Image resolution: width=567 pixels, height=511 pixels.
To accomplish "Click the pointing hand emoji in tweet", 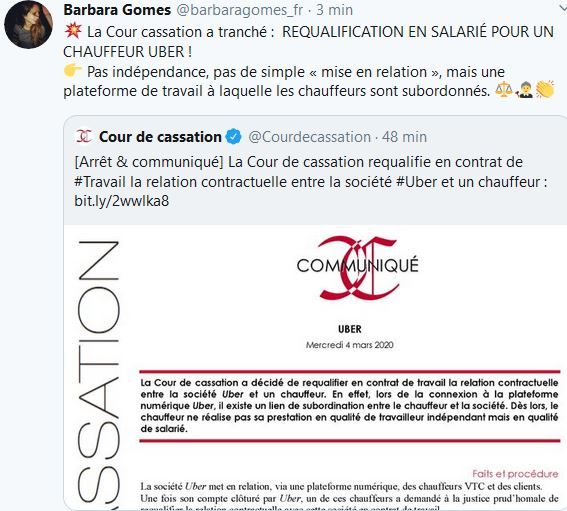I will tap(73, 71).
